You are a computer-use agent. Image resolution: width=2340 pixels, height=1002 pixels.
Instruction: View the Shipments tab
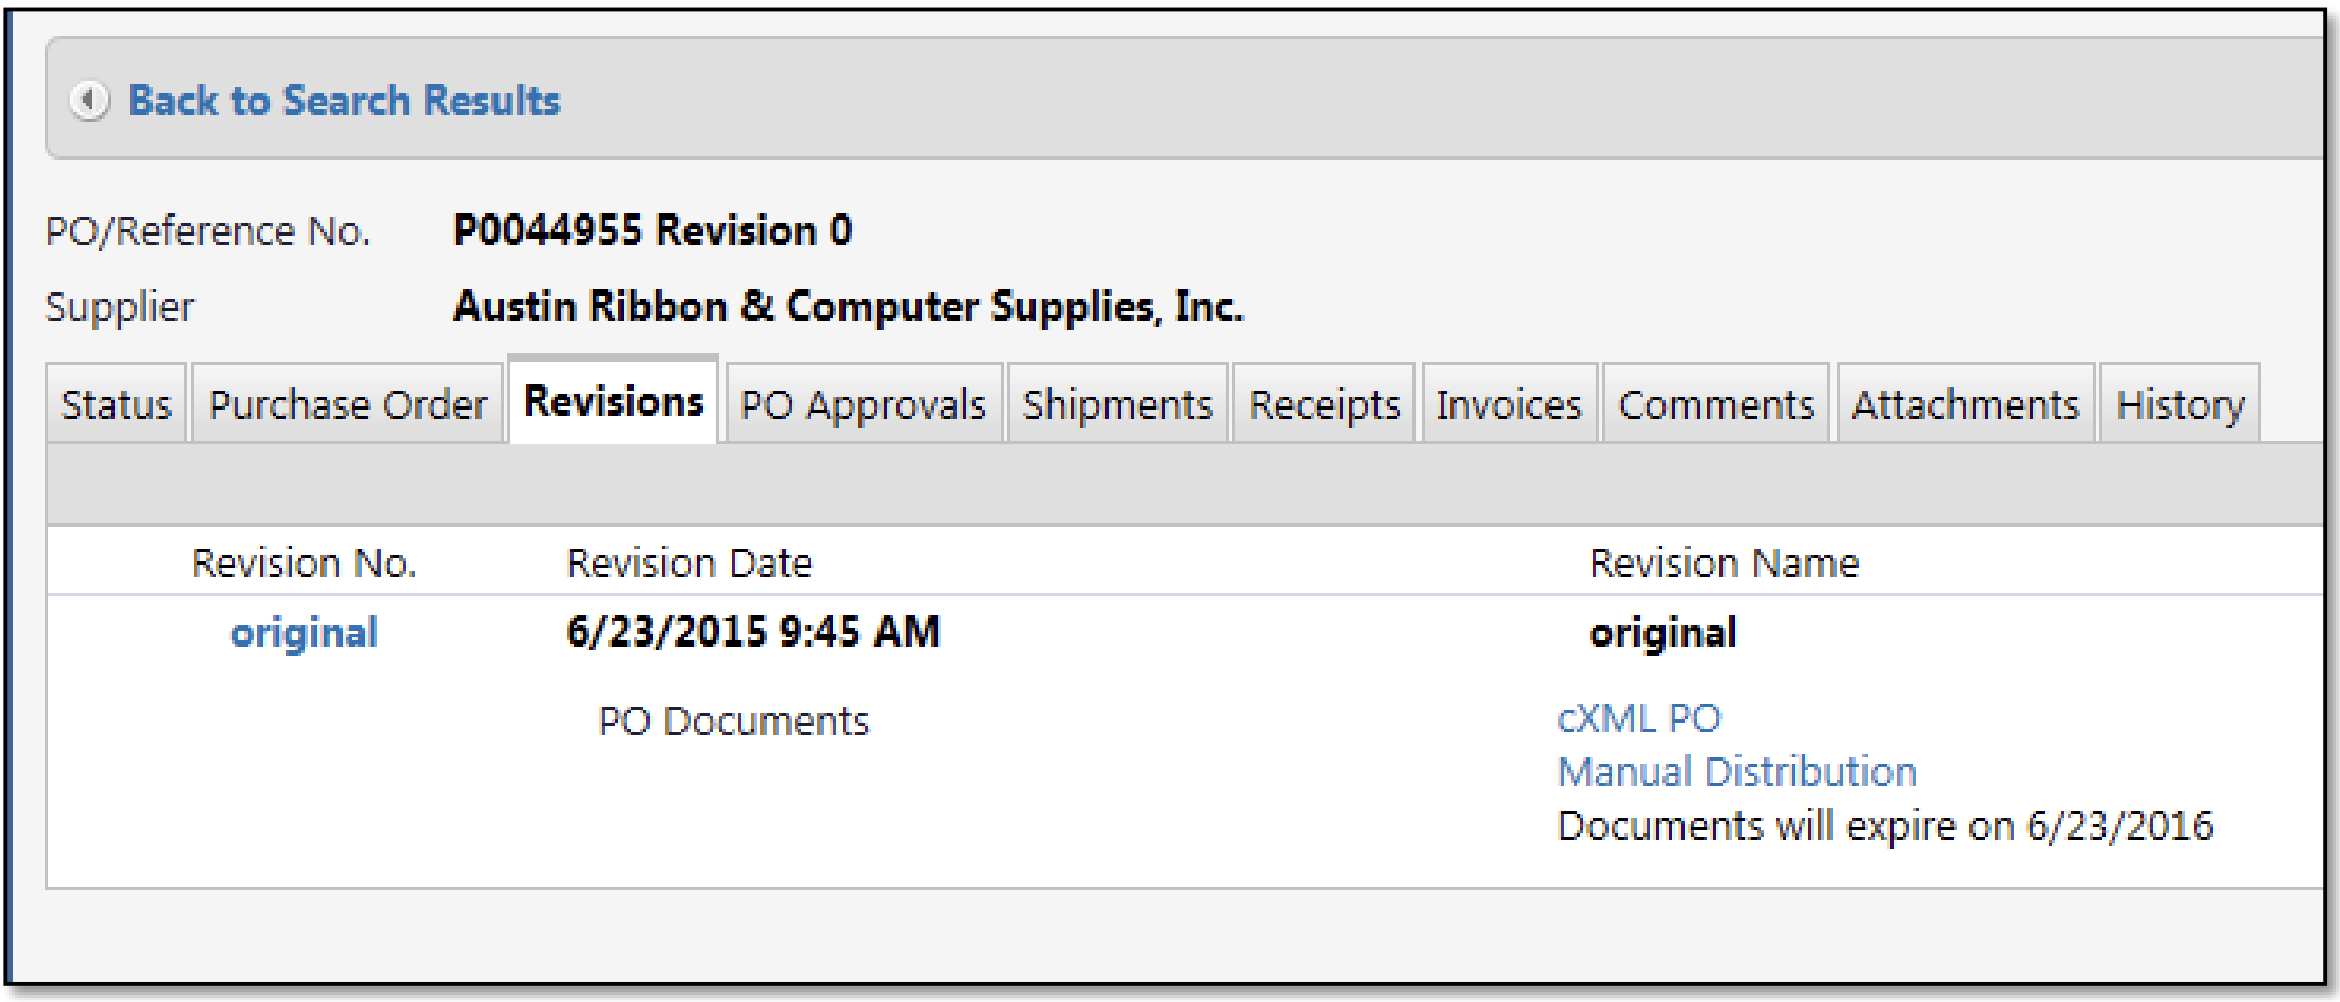1117,405
